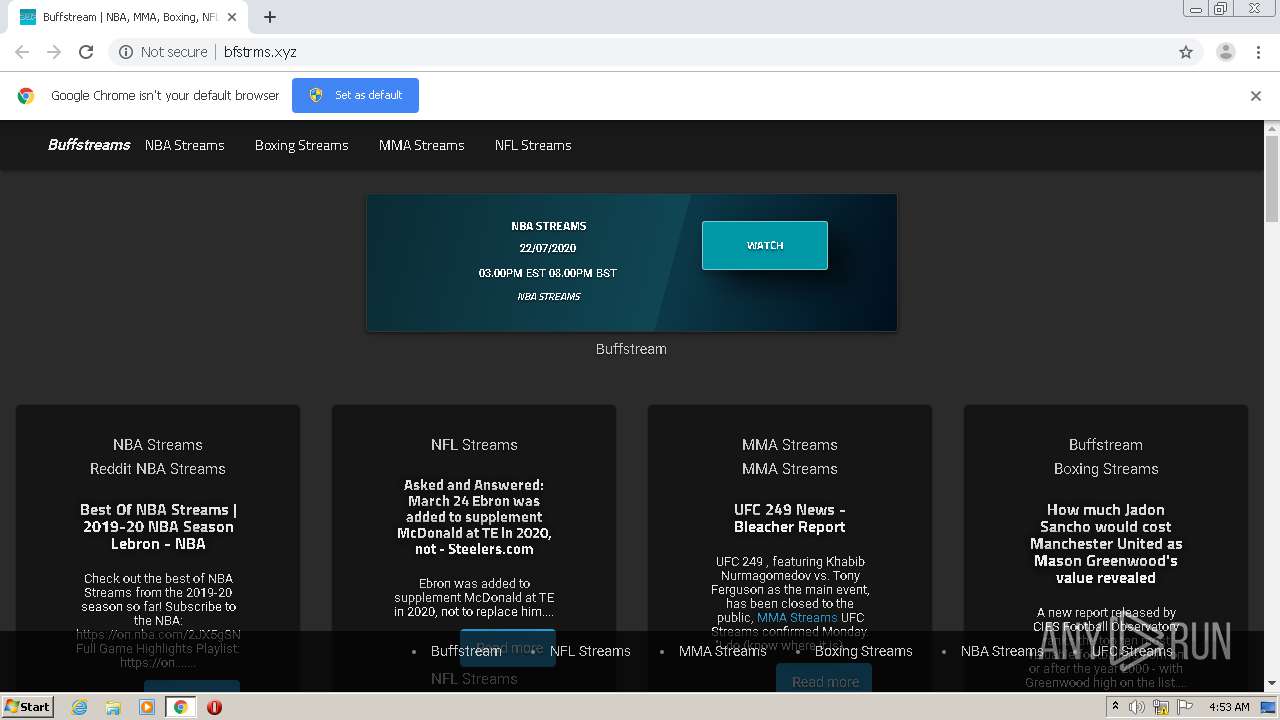This screenshot has height=720, width=1280.
Task: Open the volume control in tray
Action: (x=1137, y=707)
